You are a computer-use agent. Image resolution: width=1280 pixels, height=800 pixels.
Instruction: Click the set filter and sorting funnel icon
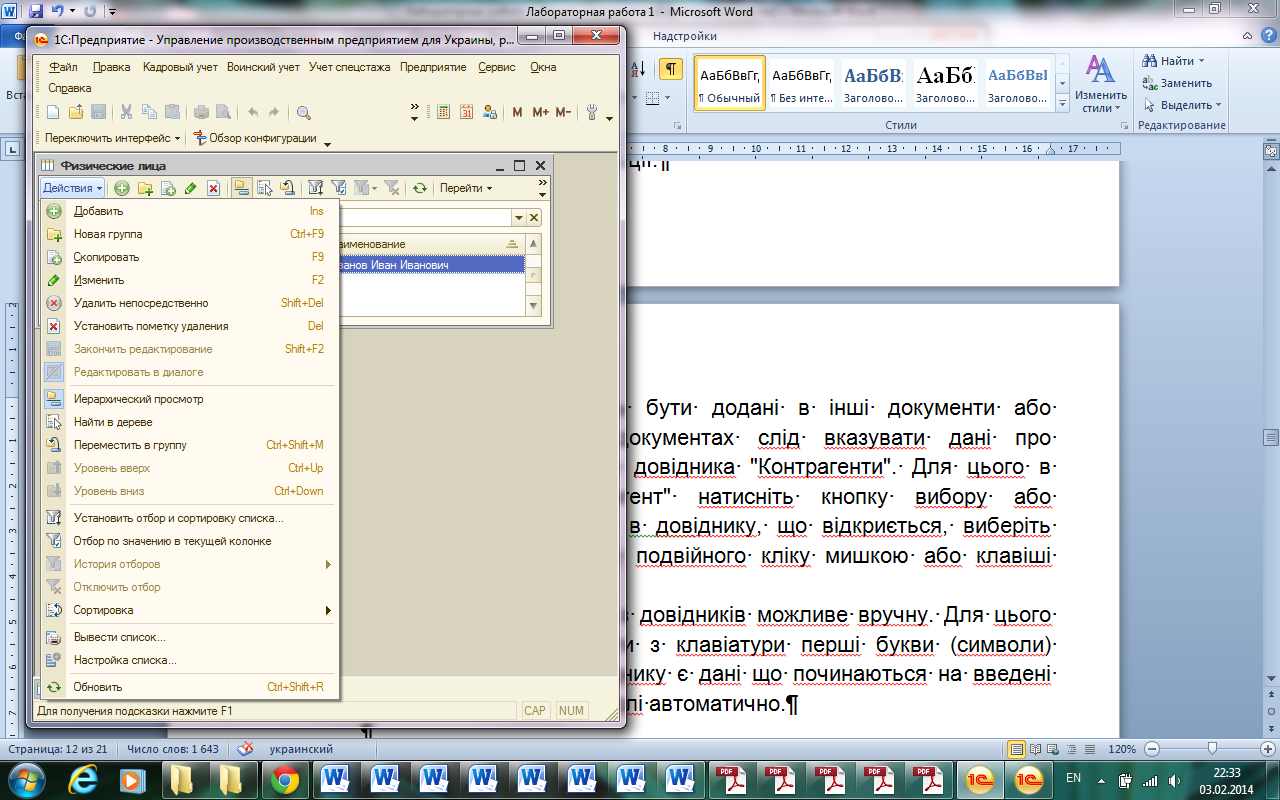click(316, 187)
